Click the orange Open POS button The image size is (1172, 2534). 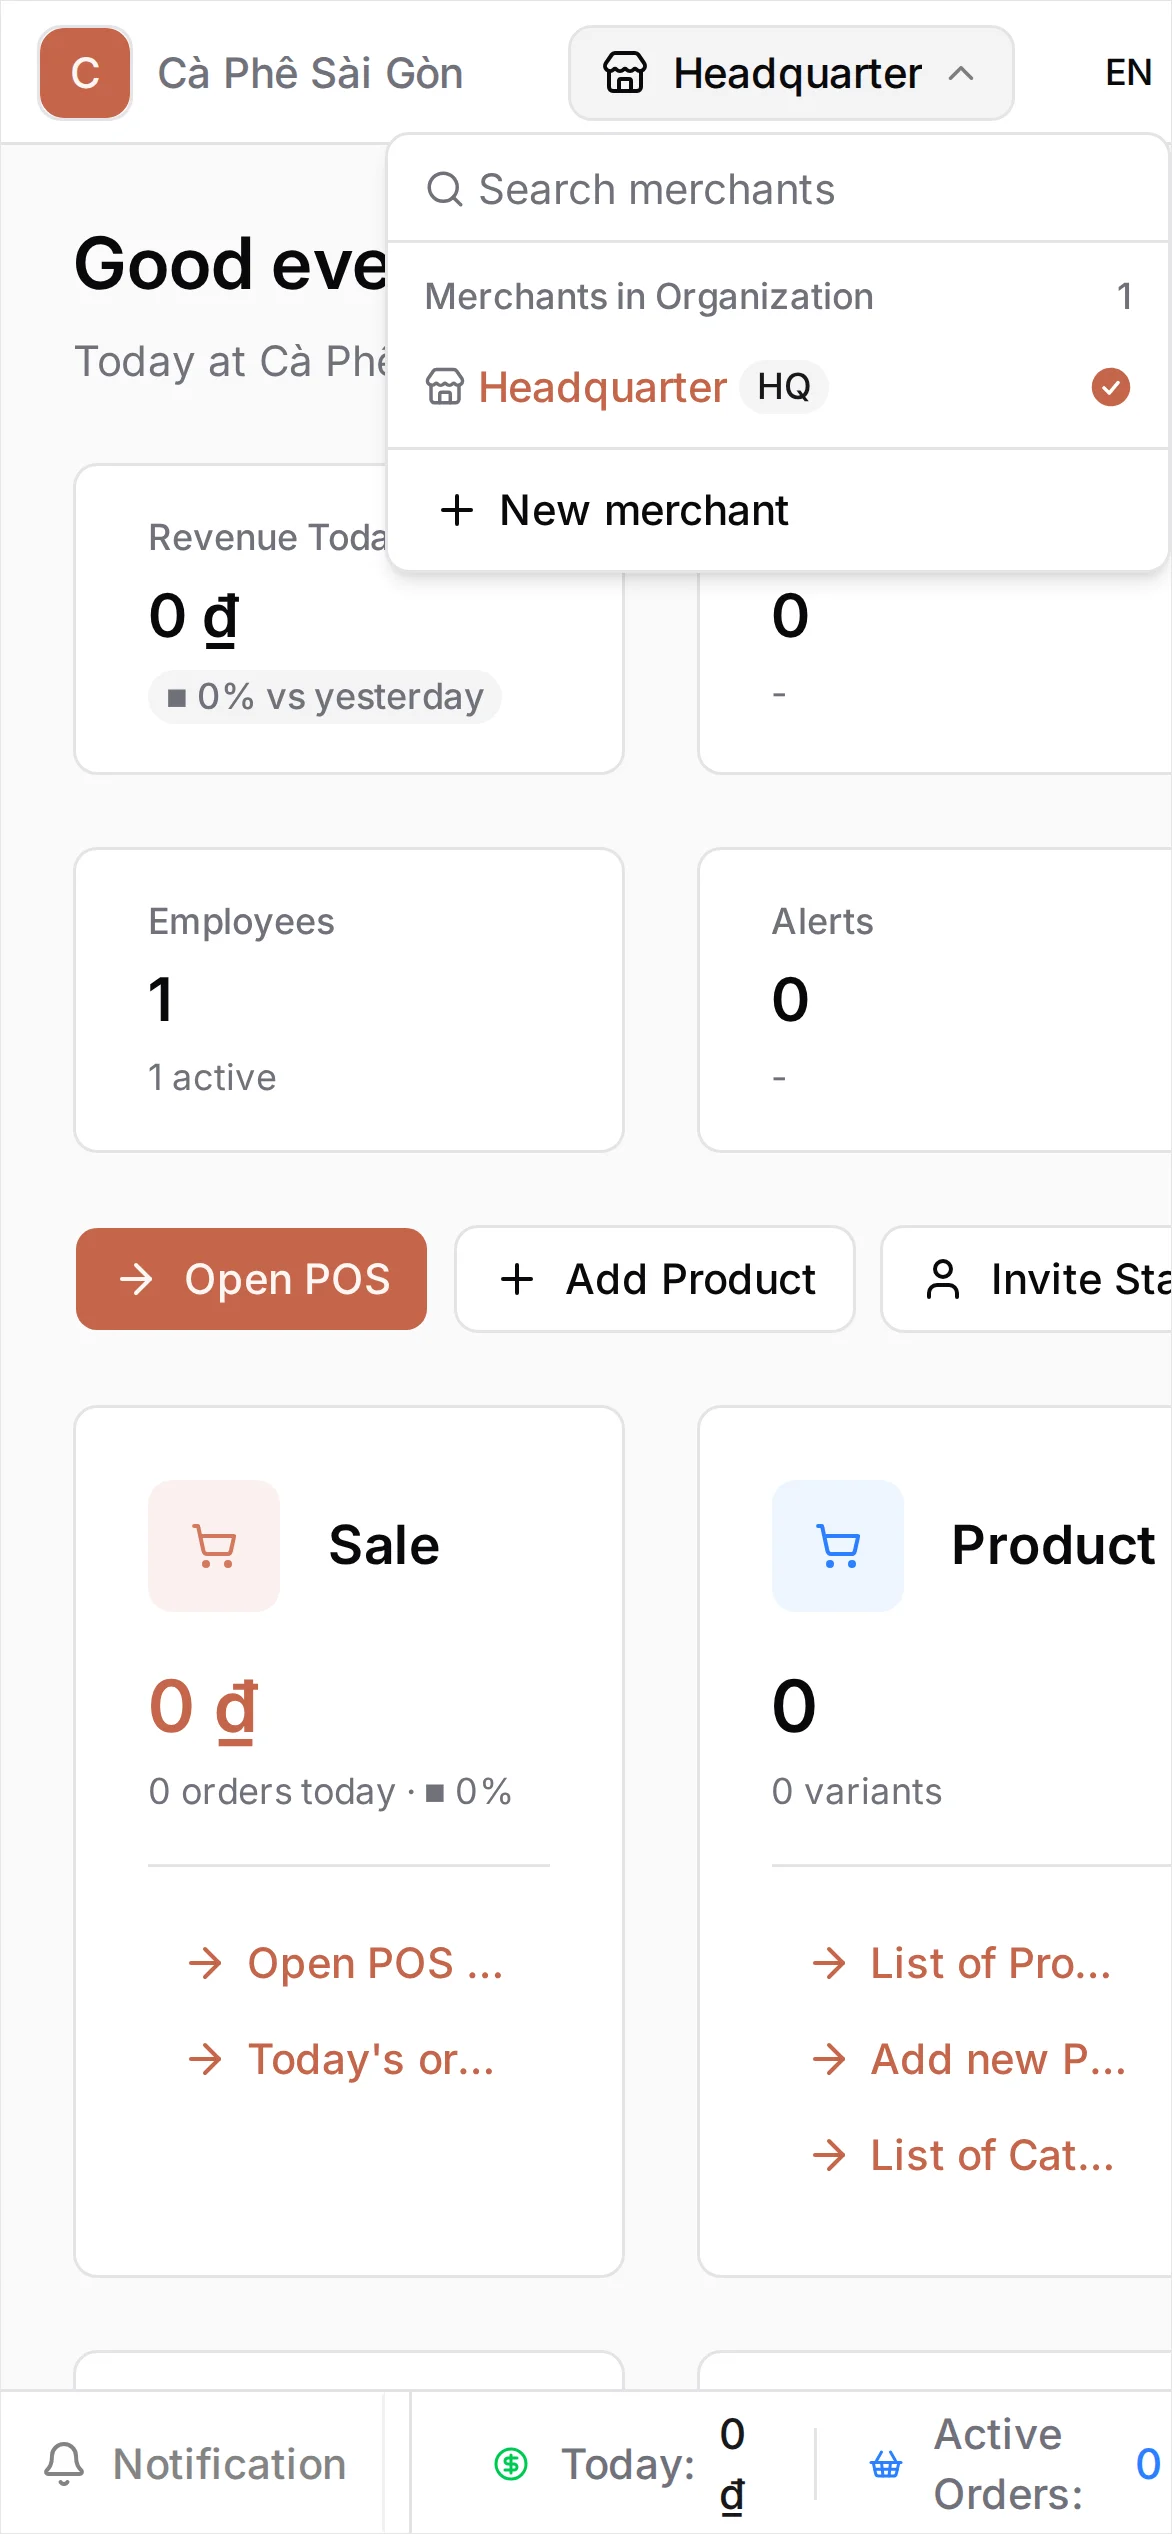point(251,1279)
